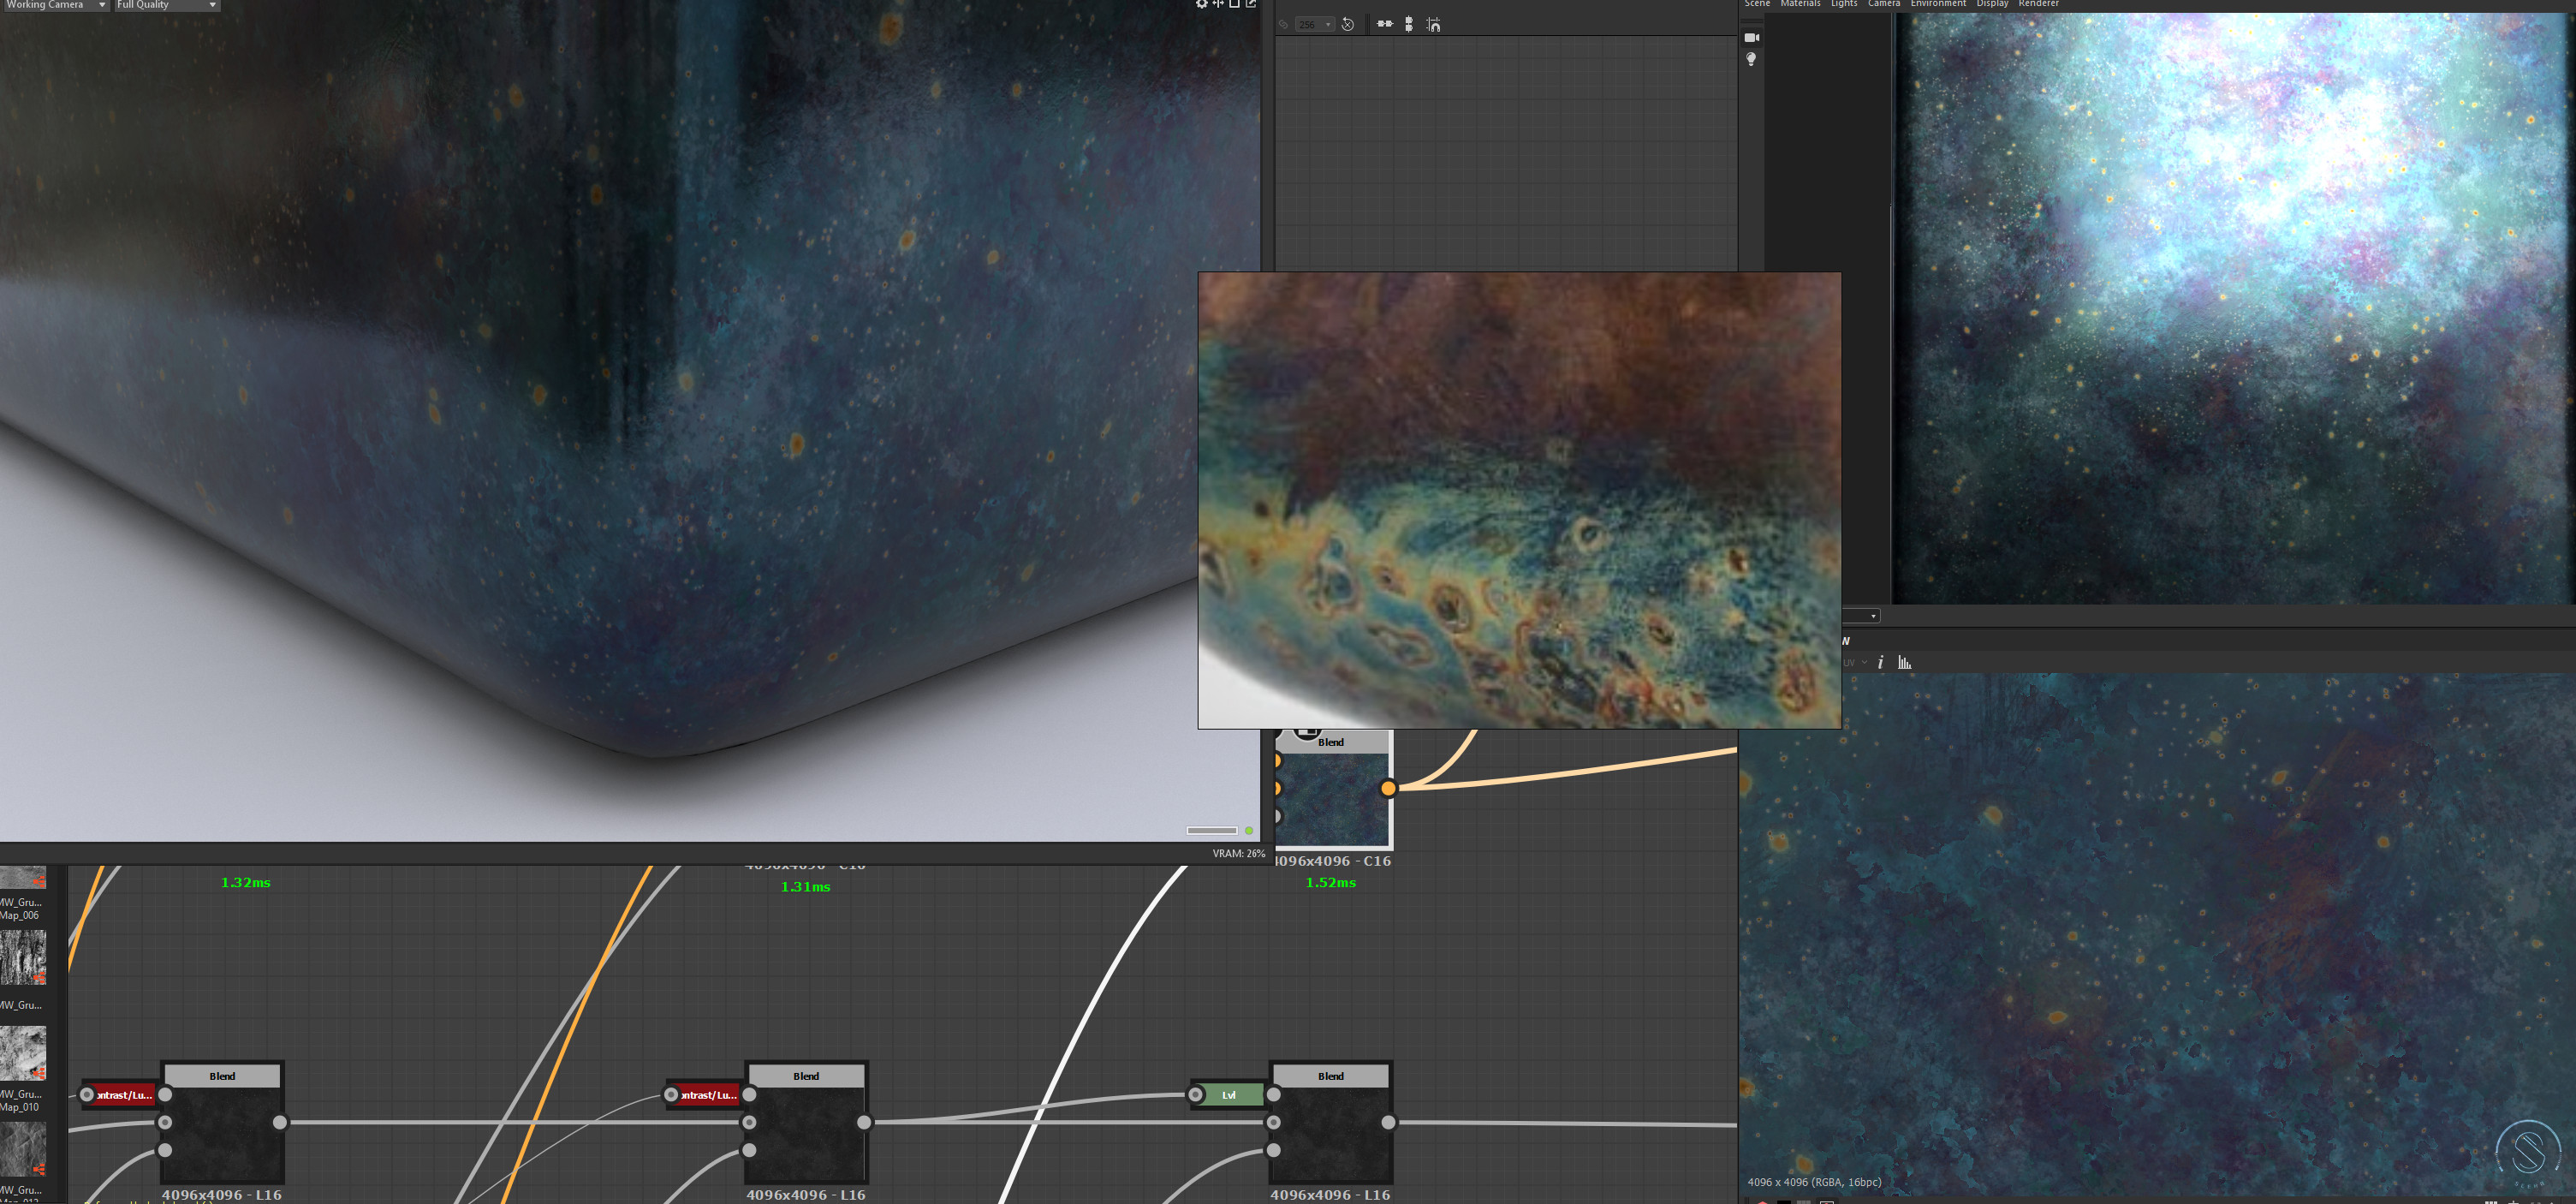2576x1204 pixels.
Task: Open the Lights menu
Action: pyautogui.click(x=1844, y=4)
